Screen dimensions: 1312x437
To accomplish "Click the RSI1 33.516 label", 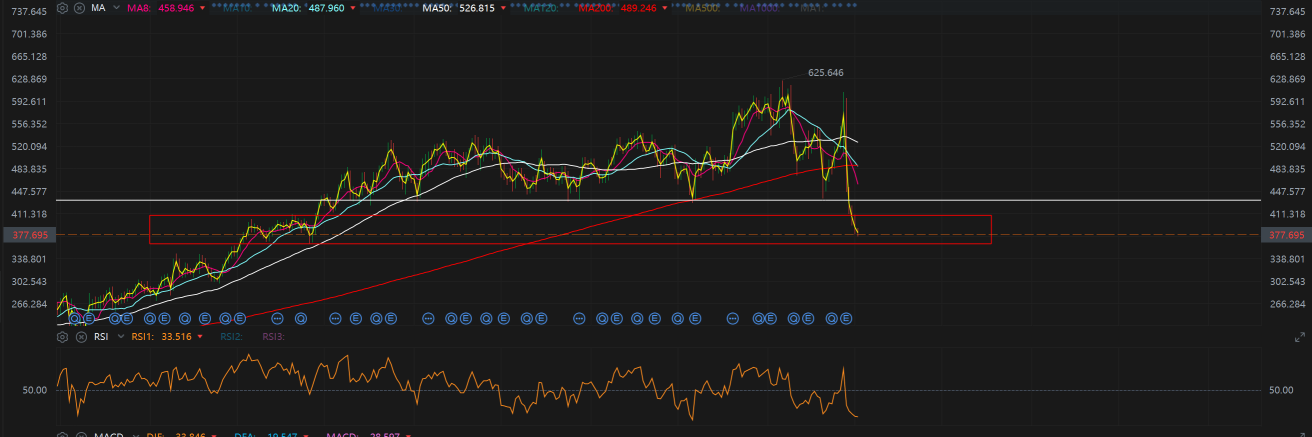I will 161,337.
